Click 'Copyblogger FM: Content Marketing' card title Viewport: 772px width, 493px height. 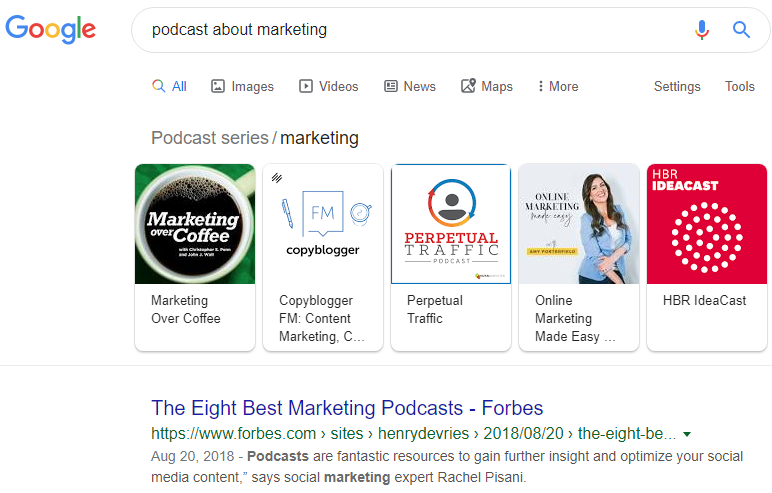(x=322, y=318)
